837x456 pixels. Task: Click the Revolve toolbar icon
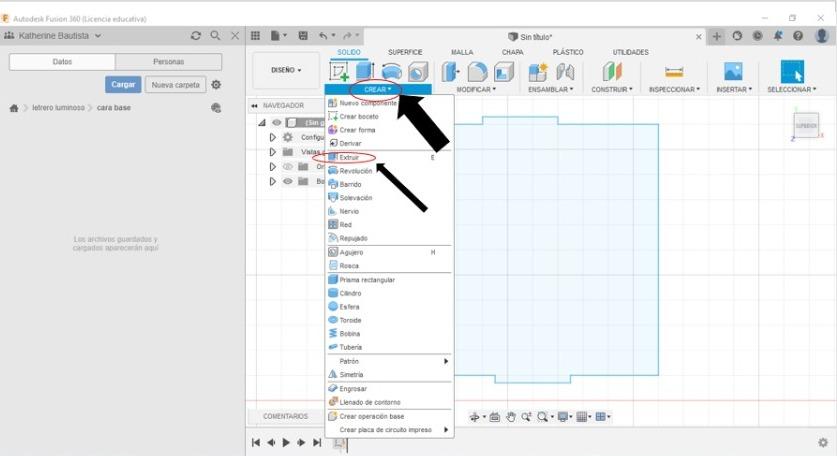pos(391,71)
